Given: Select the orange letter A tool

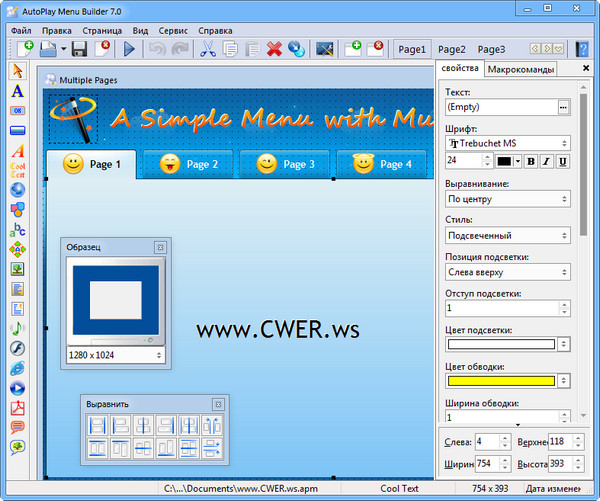Looking at the screenshot, I should pyautogui.click(x=18, y=150).
